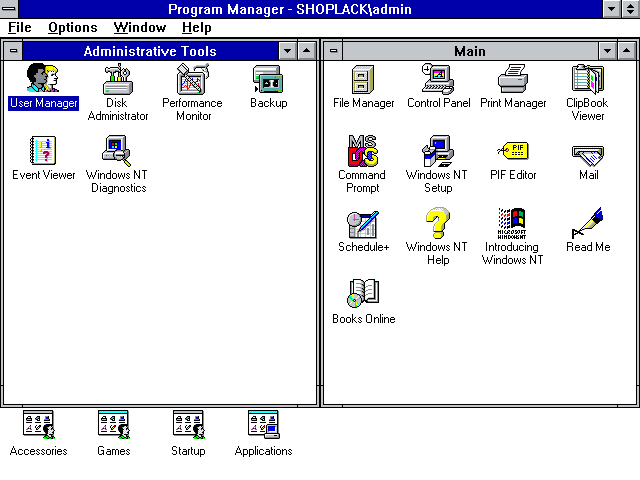Select the Startup group icon
Viewport: 640px width, 480px height.
(189, 424)
